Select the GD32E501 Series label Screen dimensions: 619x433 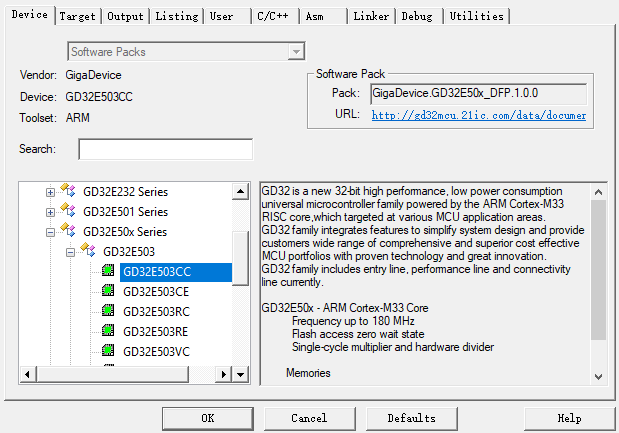point(125,212)
